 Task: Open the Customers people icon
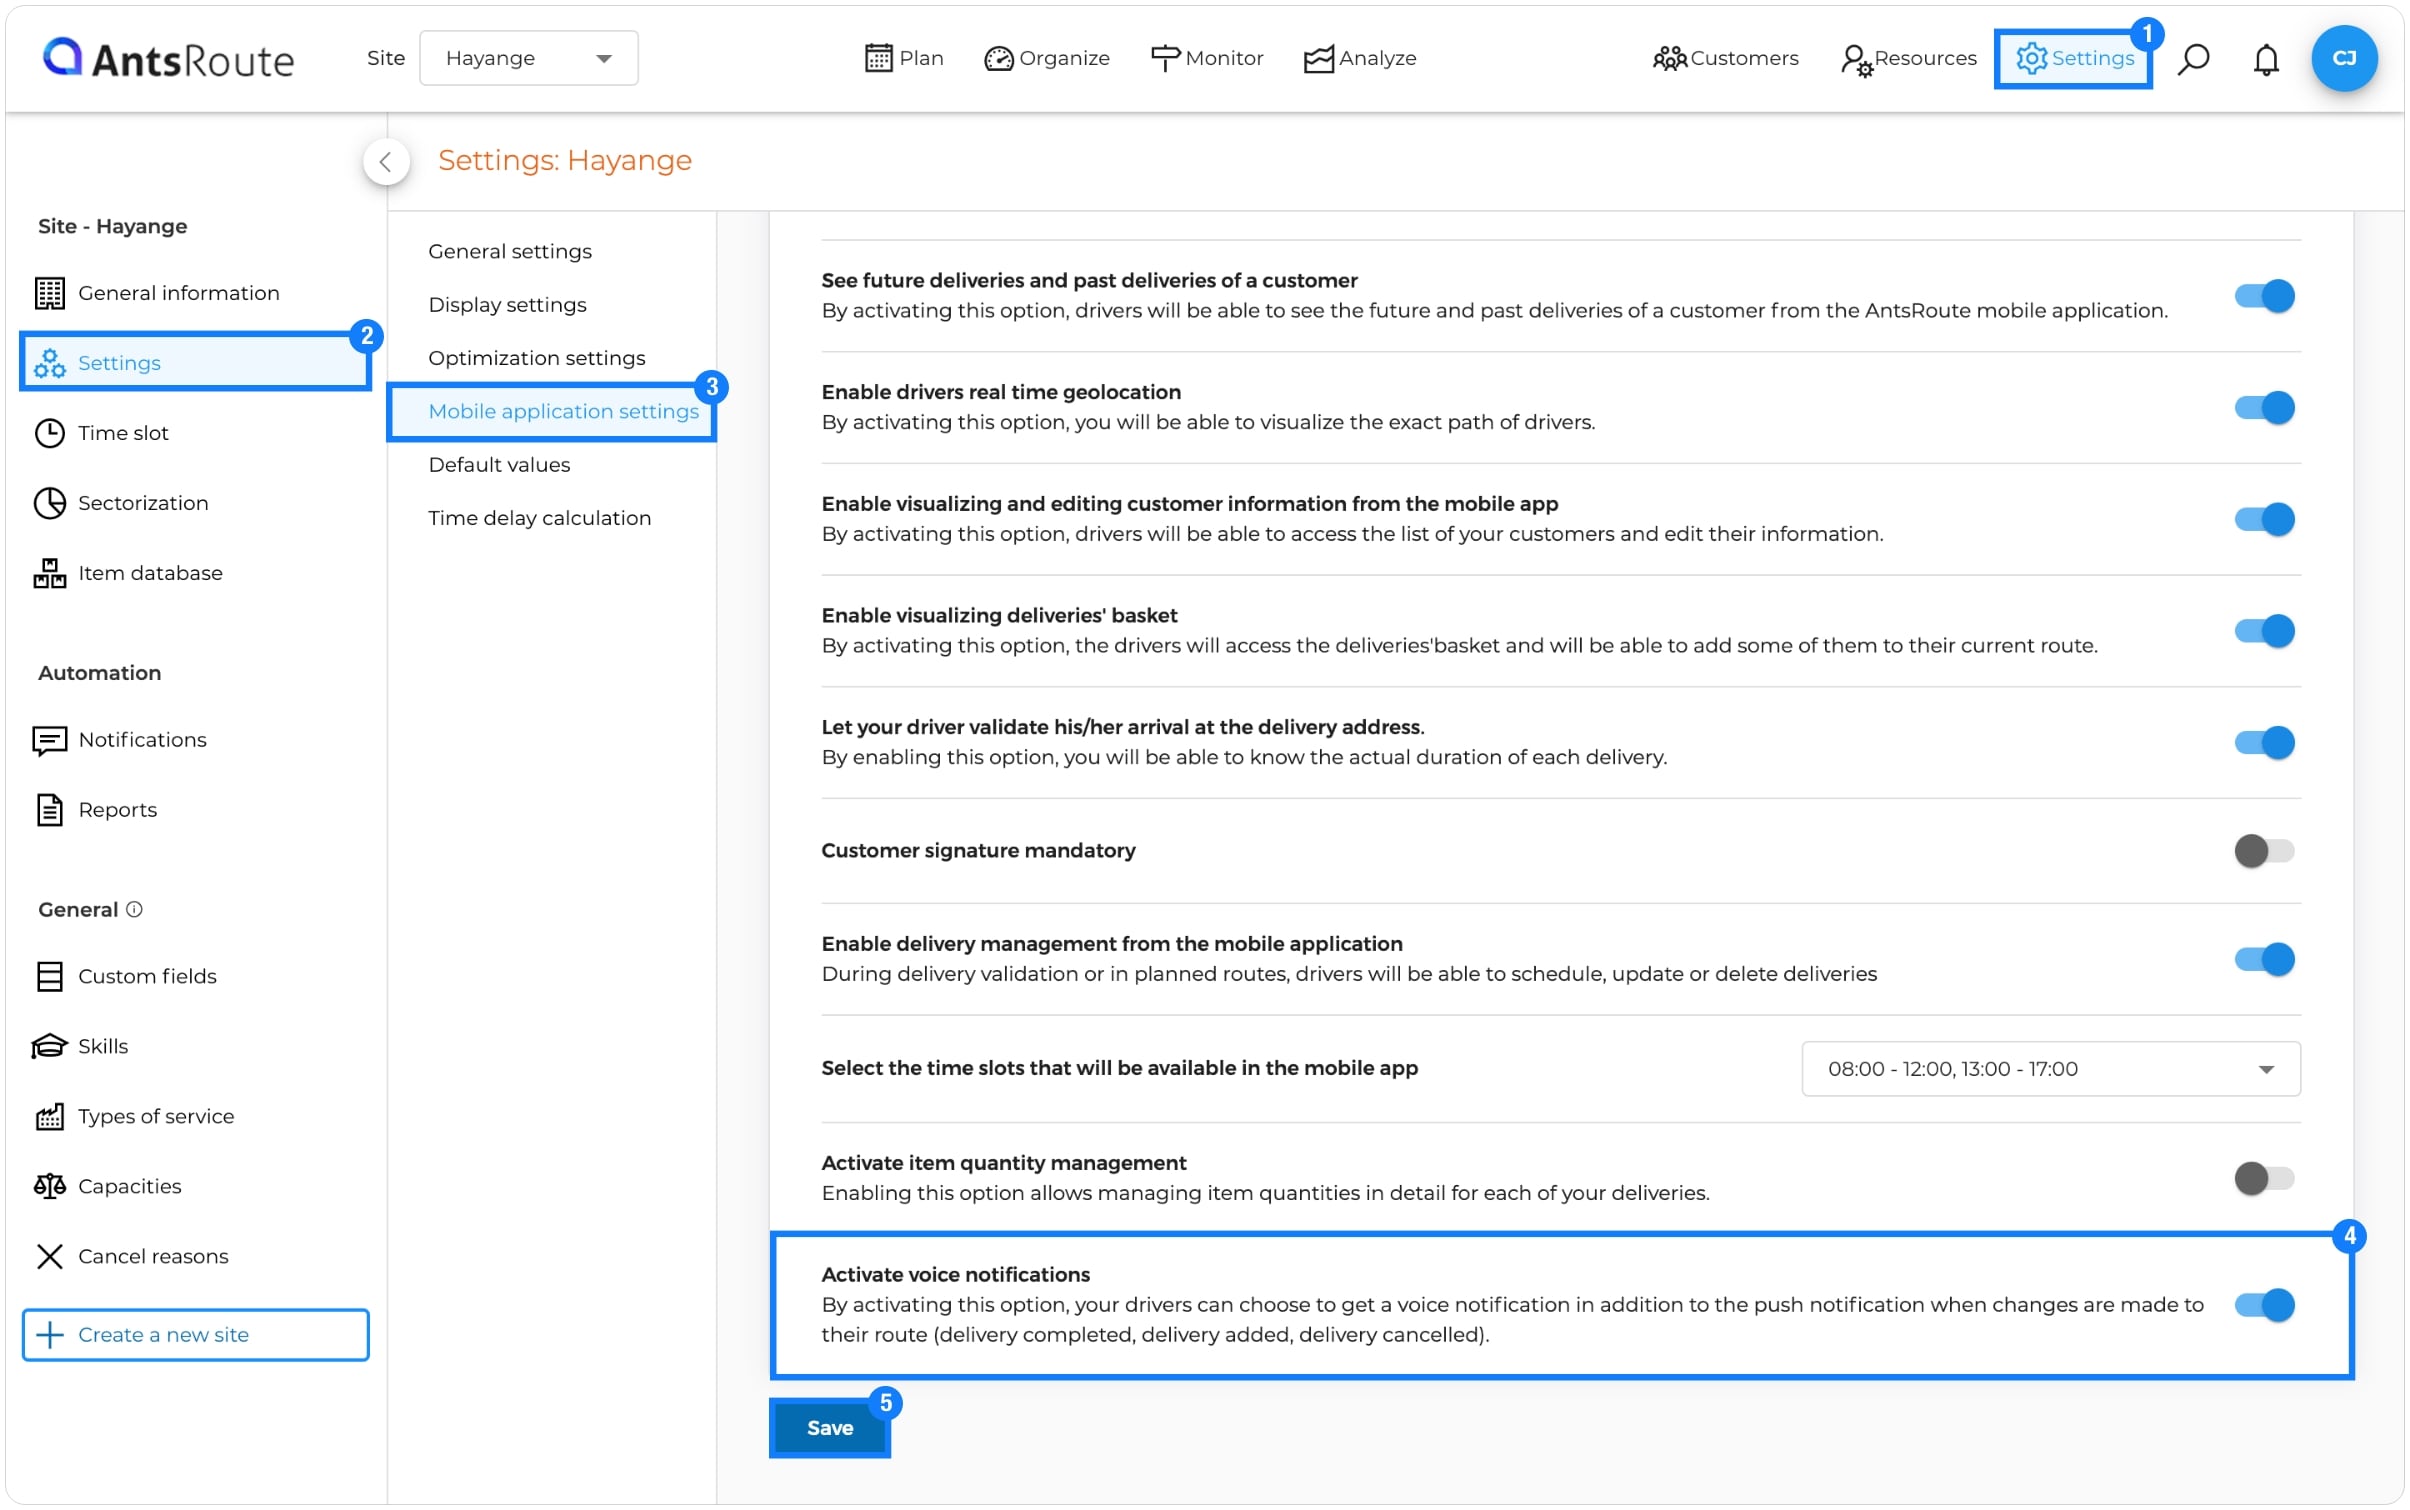pos(1669,58)
